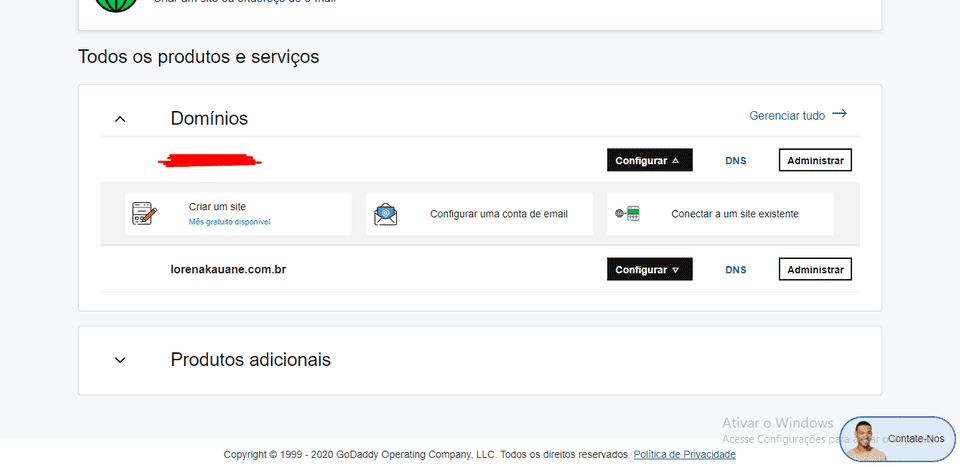Click the green globe icon at top
The width and height of the screenshot is (960, 467).
(116, 3)
